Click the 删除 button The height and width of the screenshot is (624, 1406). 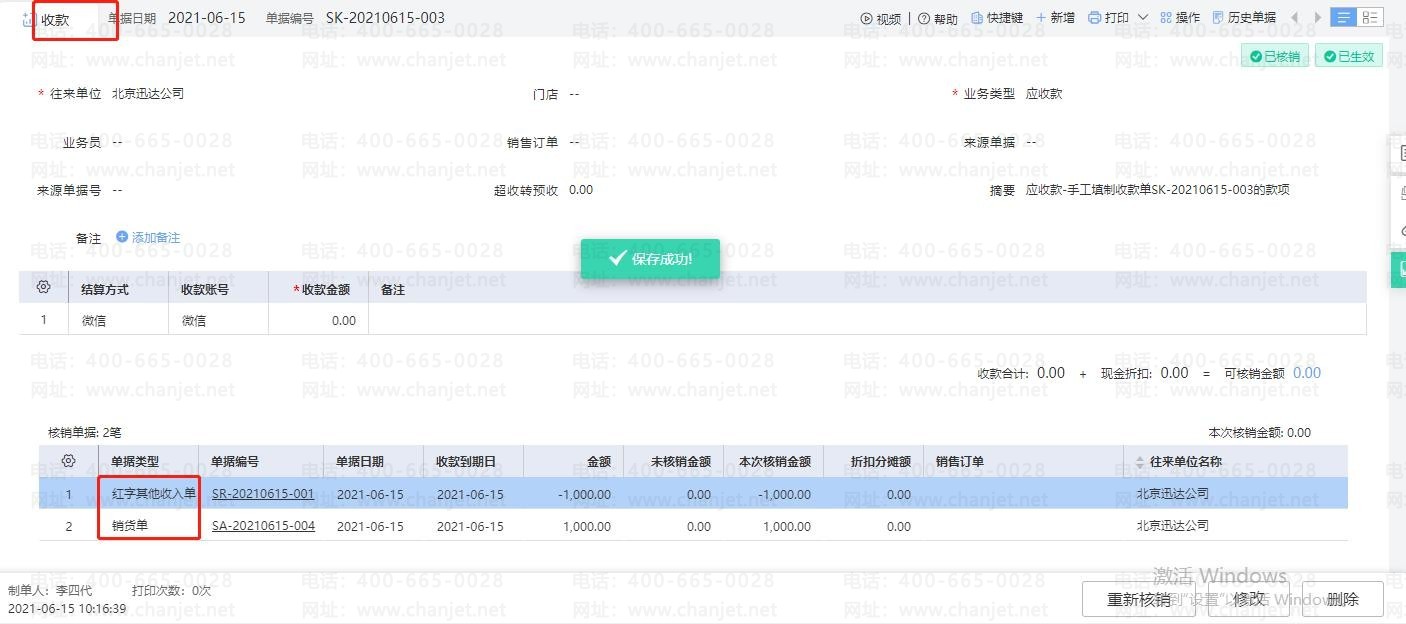[1342, 599]
